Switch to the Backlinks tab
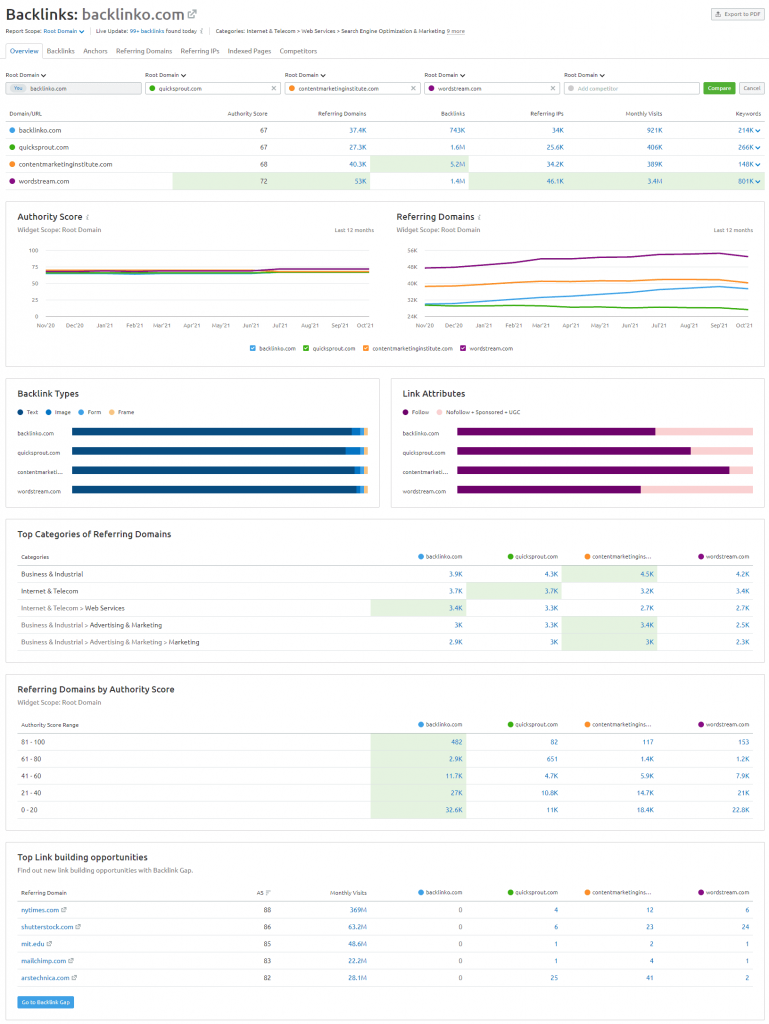This screenshot has width=769, height=1024. point(61,51)
